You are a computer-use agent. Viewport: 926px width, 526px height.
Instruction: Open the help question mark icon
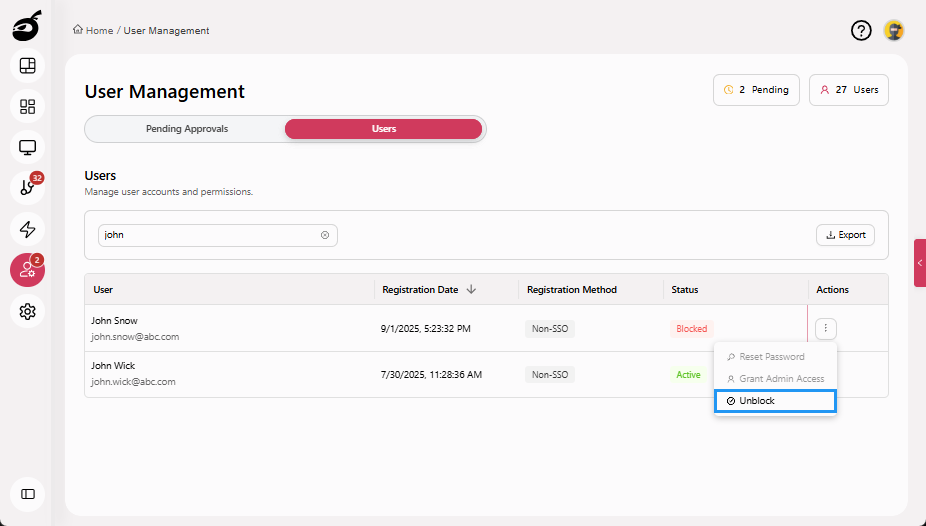861,30
